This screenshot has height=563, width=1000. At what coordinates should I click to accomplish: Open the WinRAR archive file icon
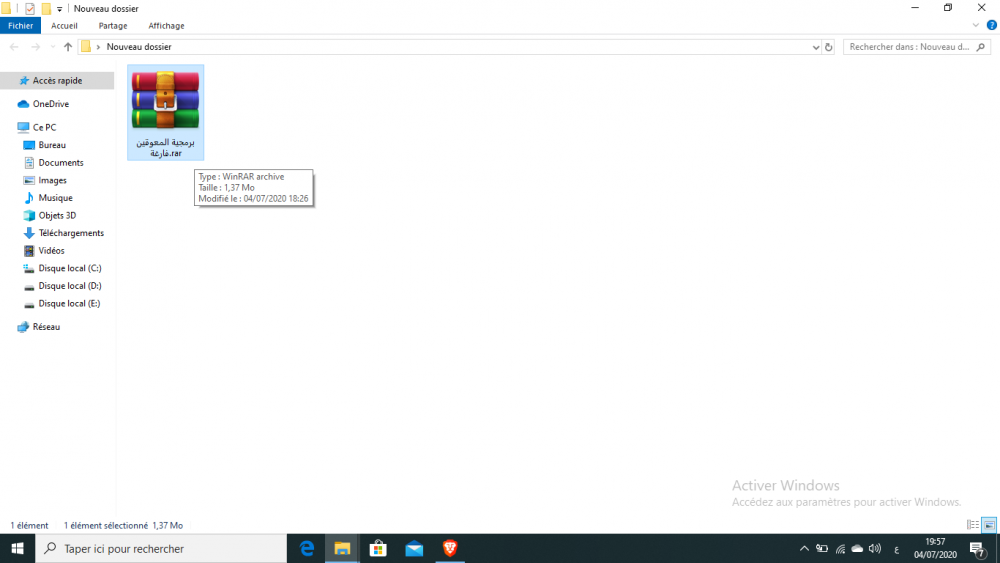click(165, 100)
